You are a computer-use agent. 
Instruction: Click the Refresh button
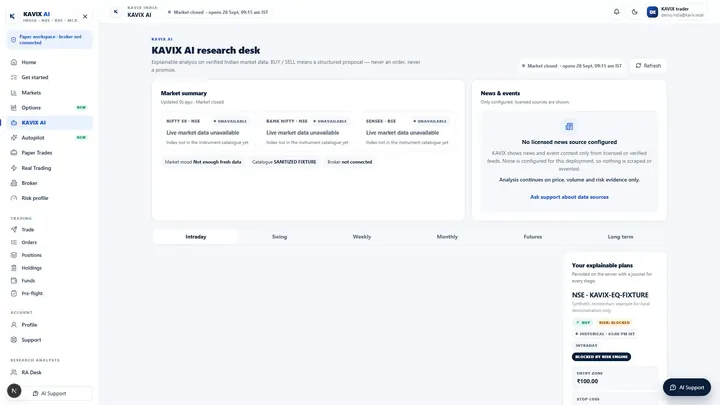(648, 66)
